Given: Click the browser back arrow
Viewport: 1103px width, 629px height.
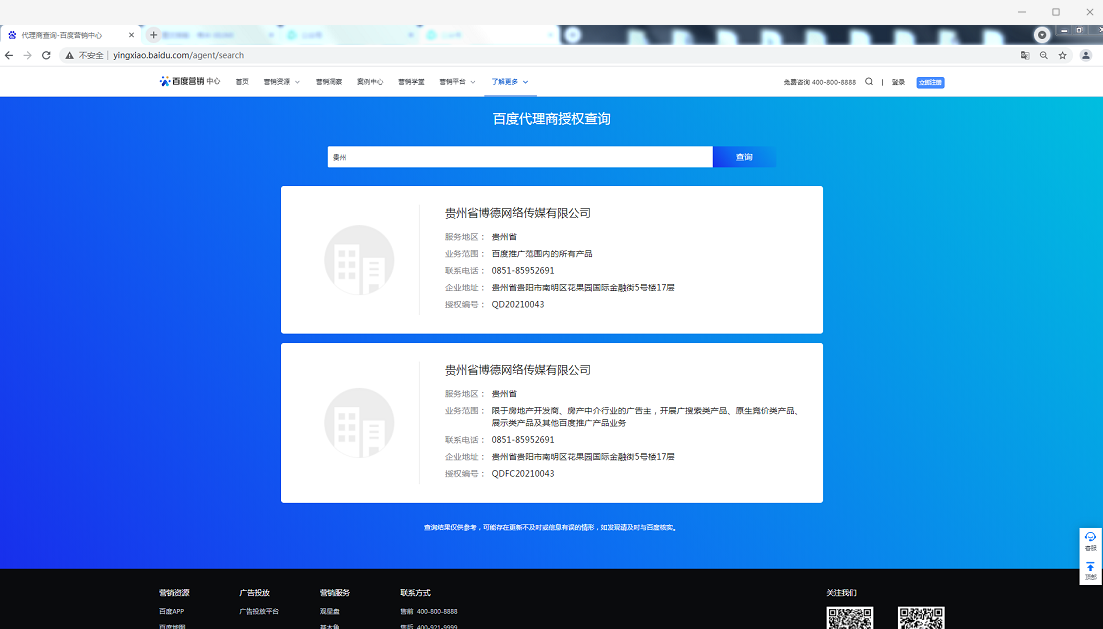Looking at the screenshot, I should [x=10, y=55].
